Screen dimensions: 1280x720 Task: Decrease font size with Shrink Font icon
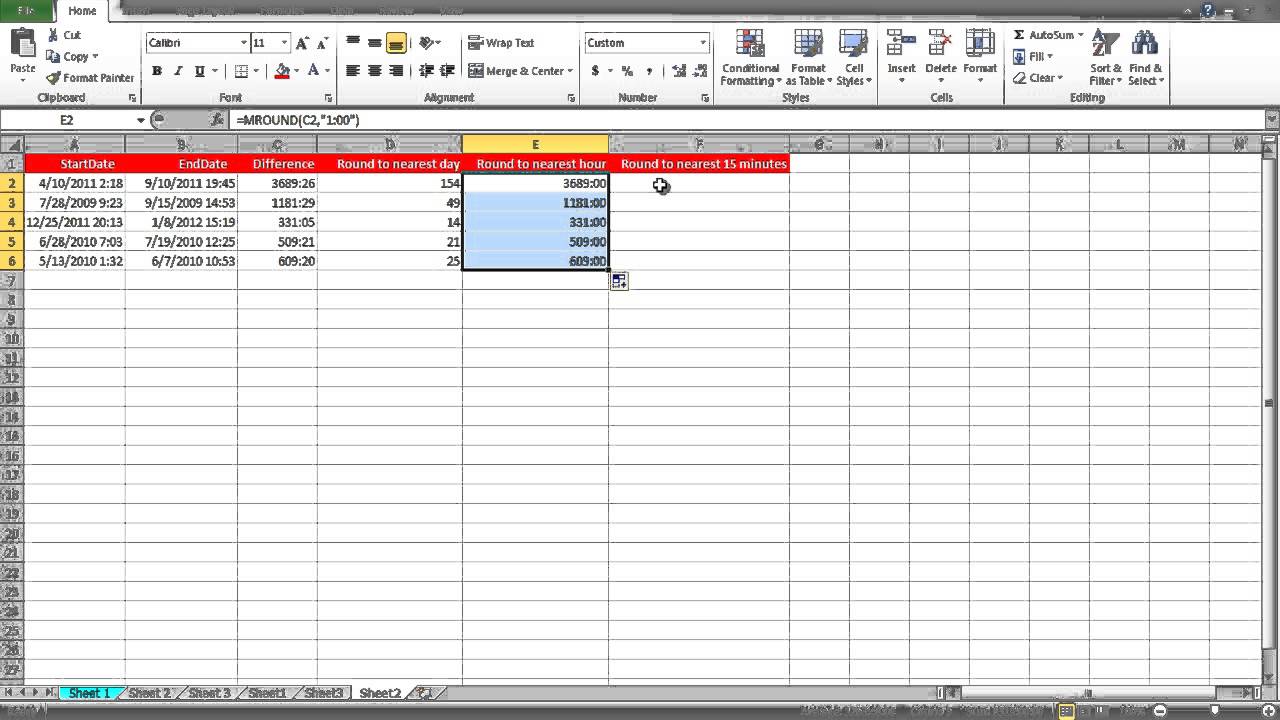click(322, 43)
